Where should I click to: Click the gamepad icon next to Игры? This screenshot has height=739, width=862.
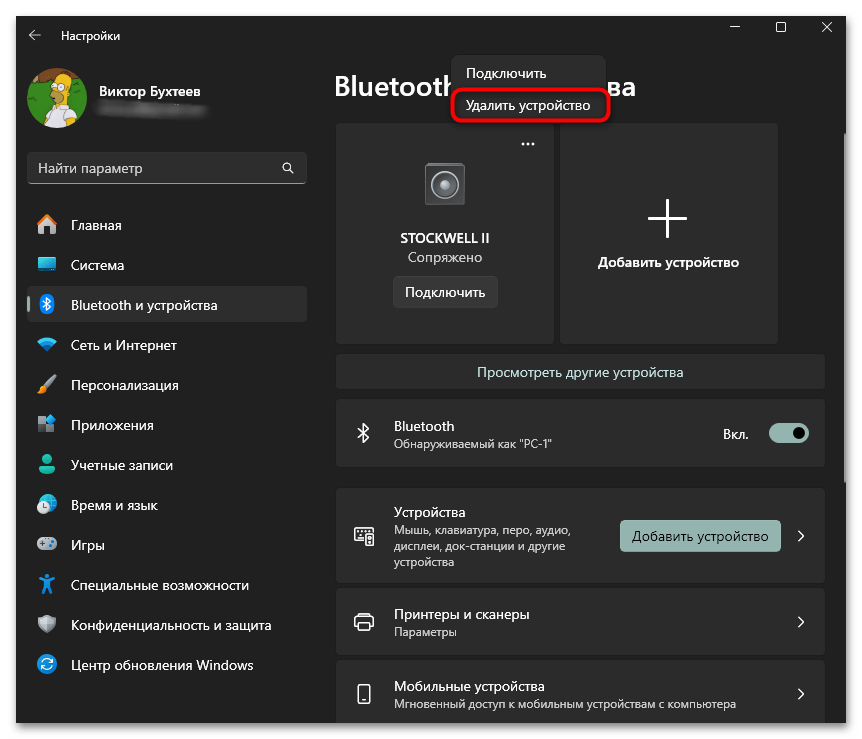47,544
